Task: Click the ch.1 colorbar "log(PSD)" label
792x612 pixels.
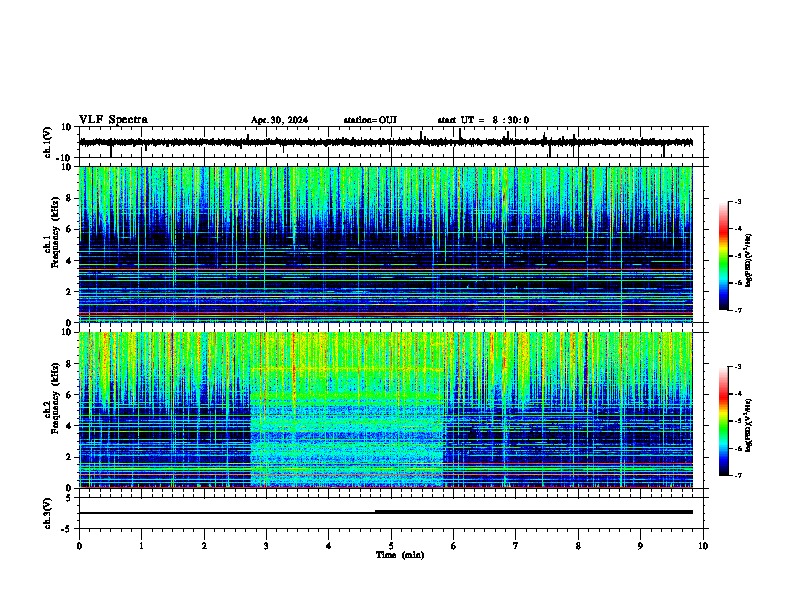Action: point(749,261)
